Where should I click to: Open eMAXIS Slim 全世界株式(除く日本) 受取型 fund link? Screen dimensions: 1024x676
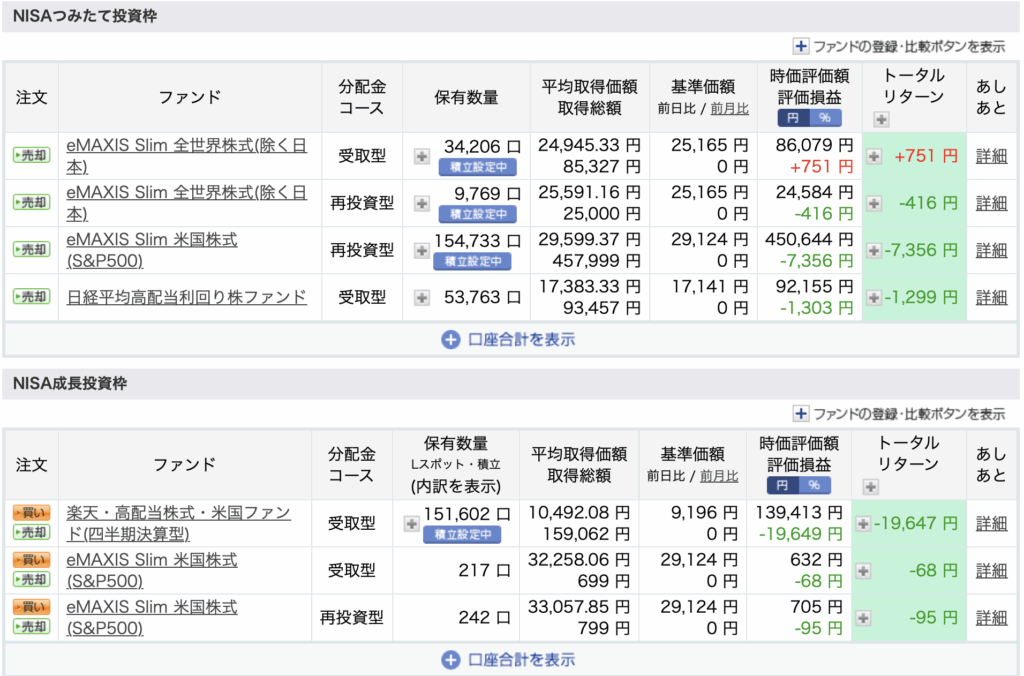point(187,155)
